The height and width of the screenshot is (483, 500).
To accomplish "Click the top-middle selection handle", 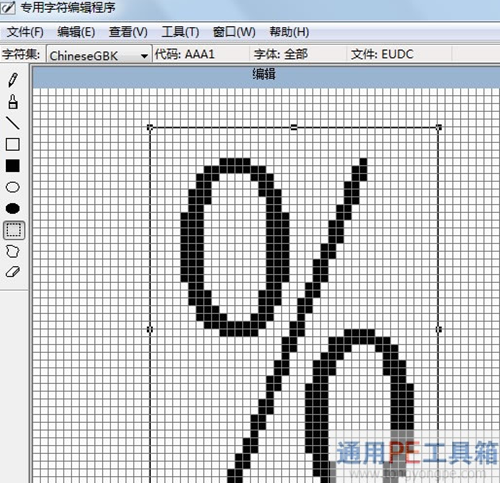I will (294, 127).
